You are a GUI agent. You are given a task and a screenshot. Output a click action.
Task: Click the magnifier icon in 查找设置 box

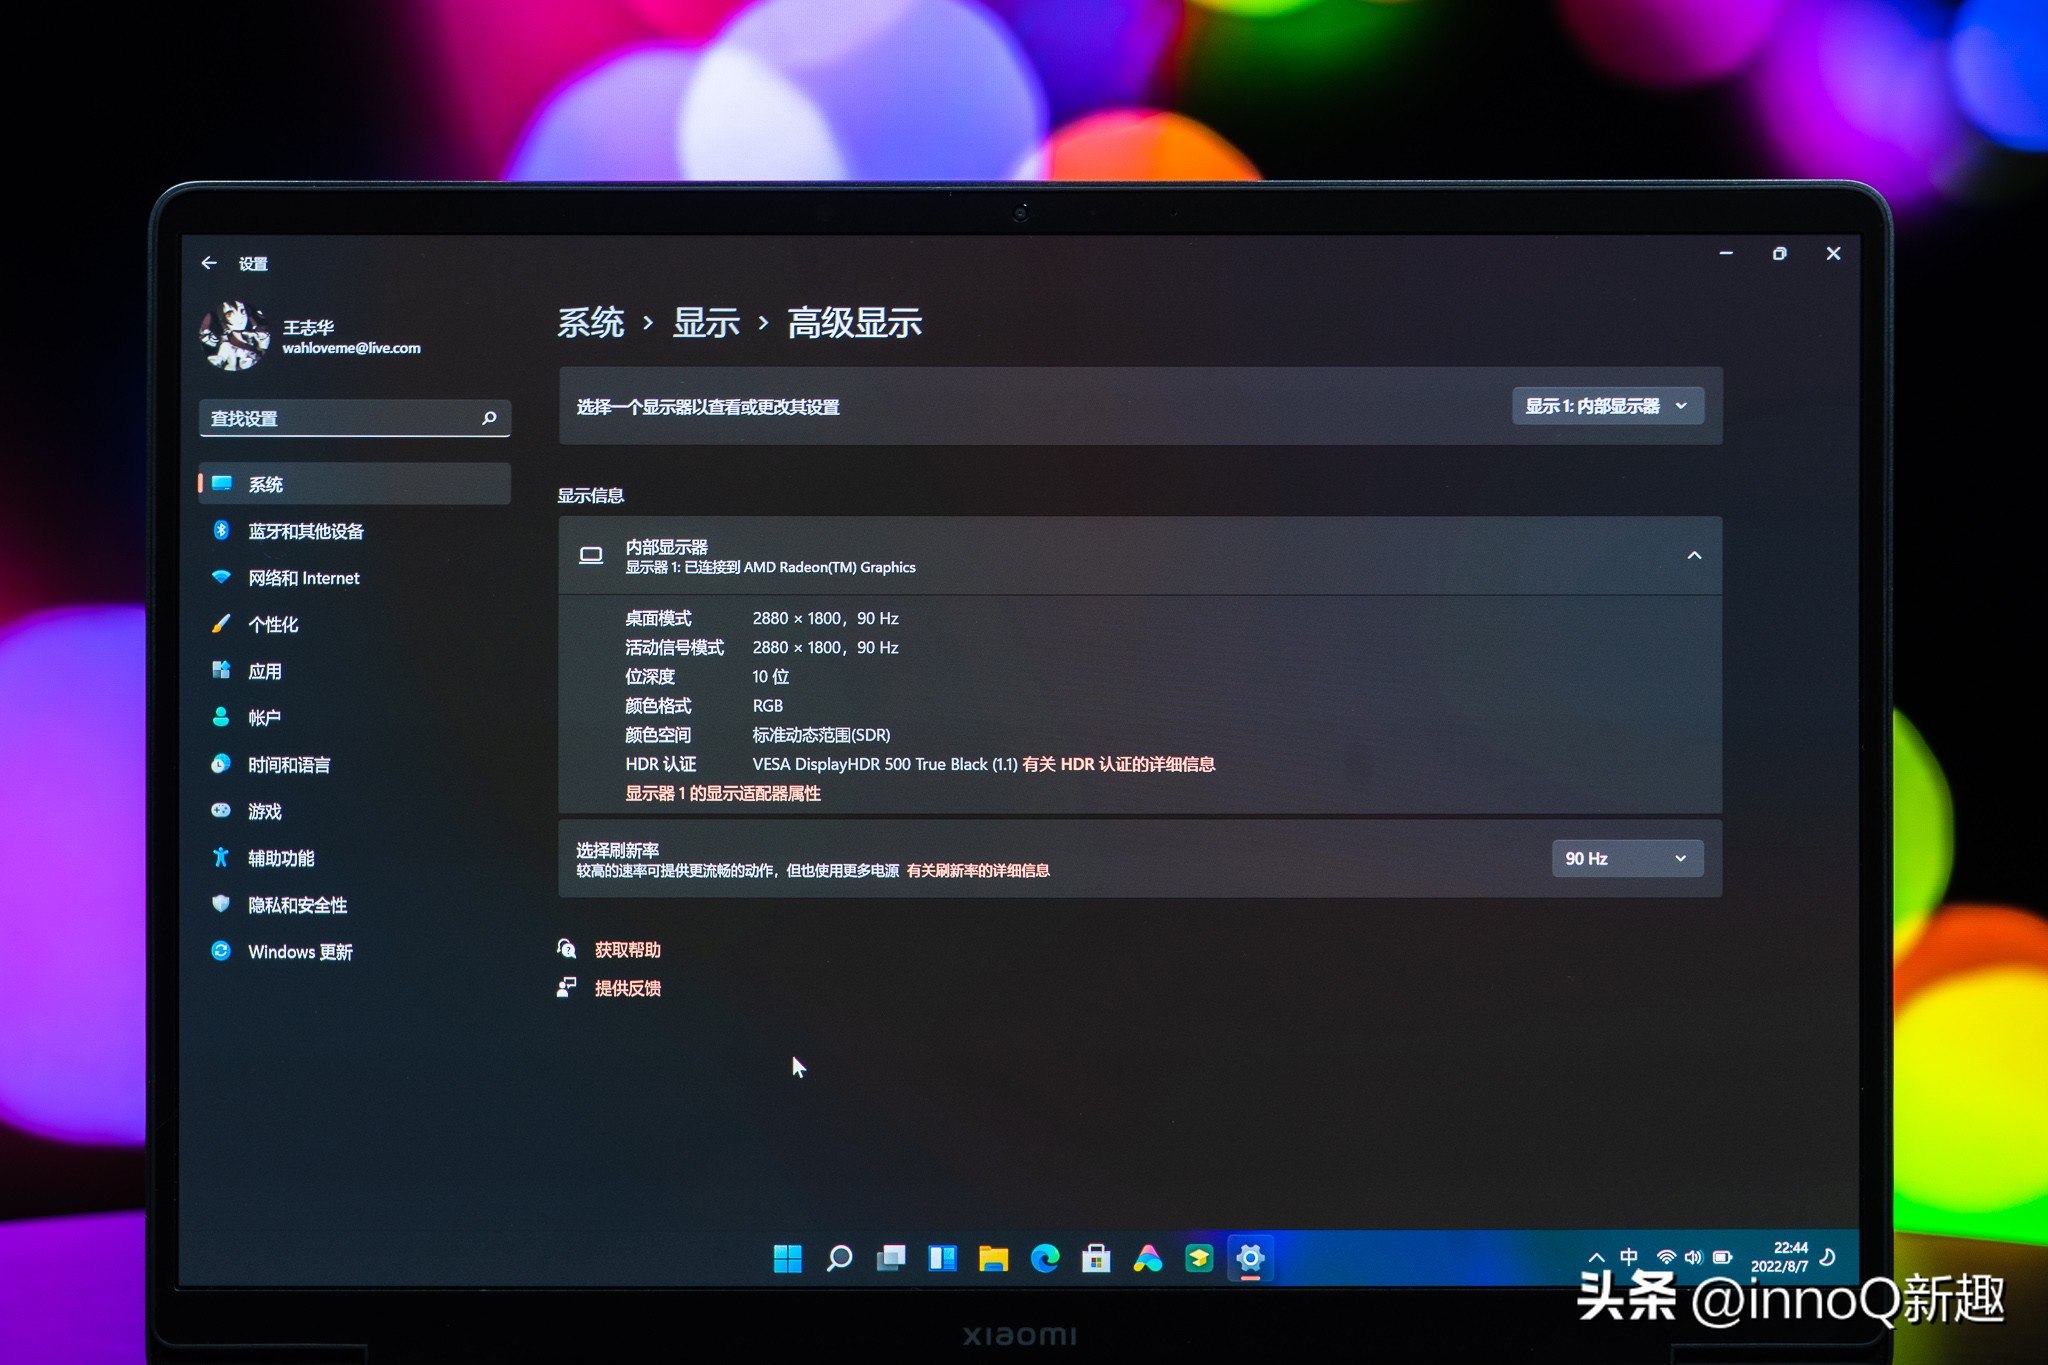[x=489, y=418]
